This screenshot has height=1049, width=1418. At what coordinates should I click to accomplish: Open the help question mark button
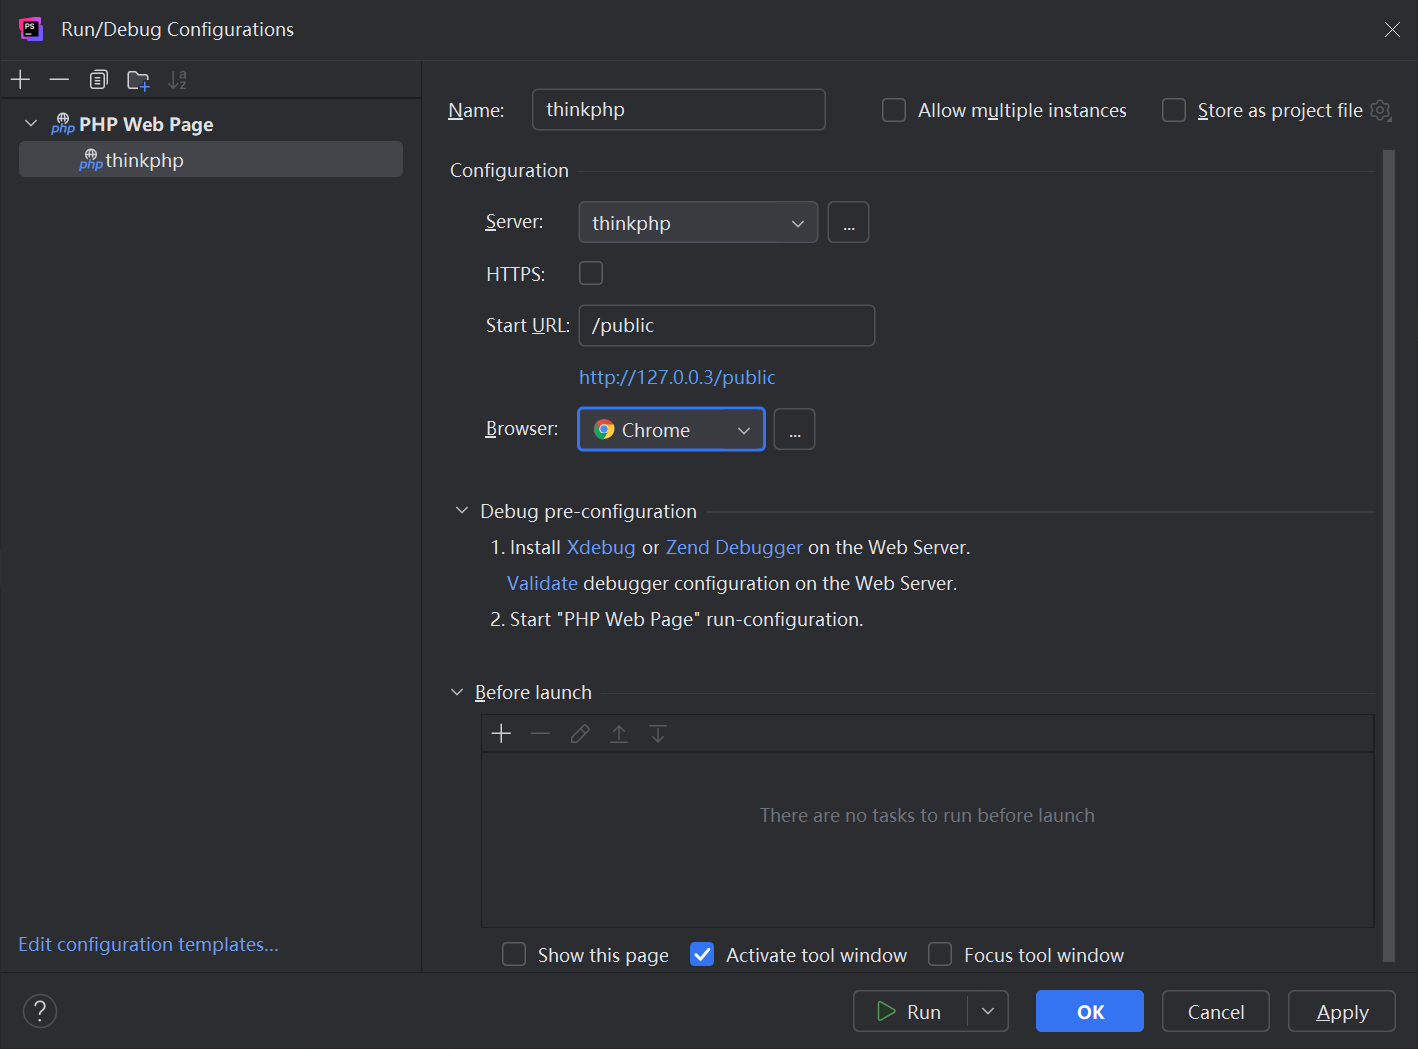click(40, 1011)
